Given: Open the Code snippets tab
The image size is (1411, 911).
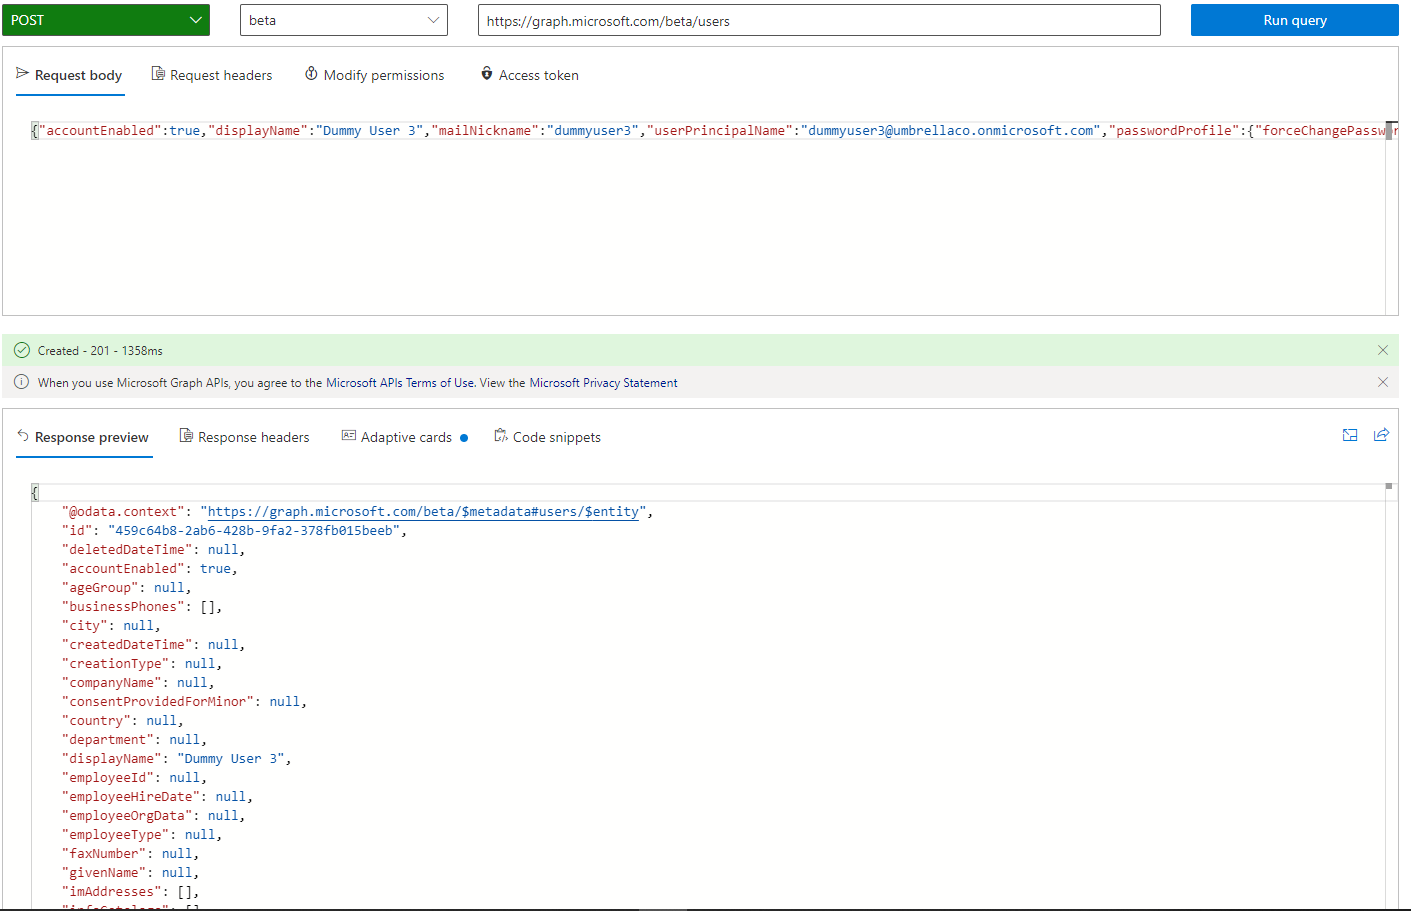Looking at the screenshot, I should click(557, 436).
